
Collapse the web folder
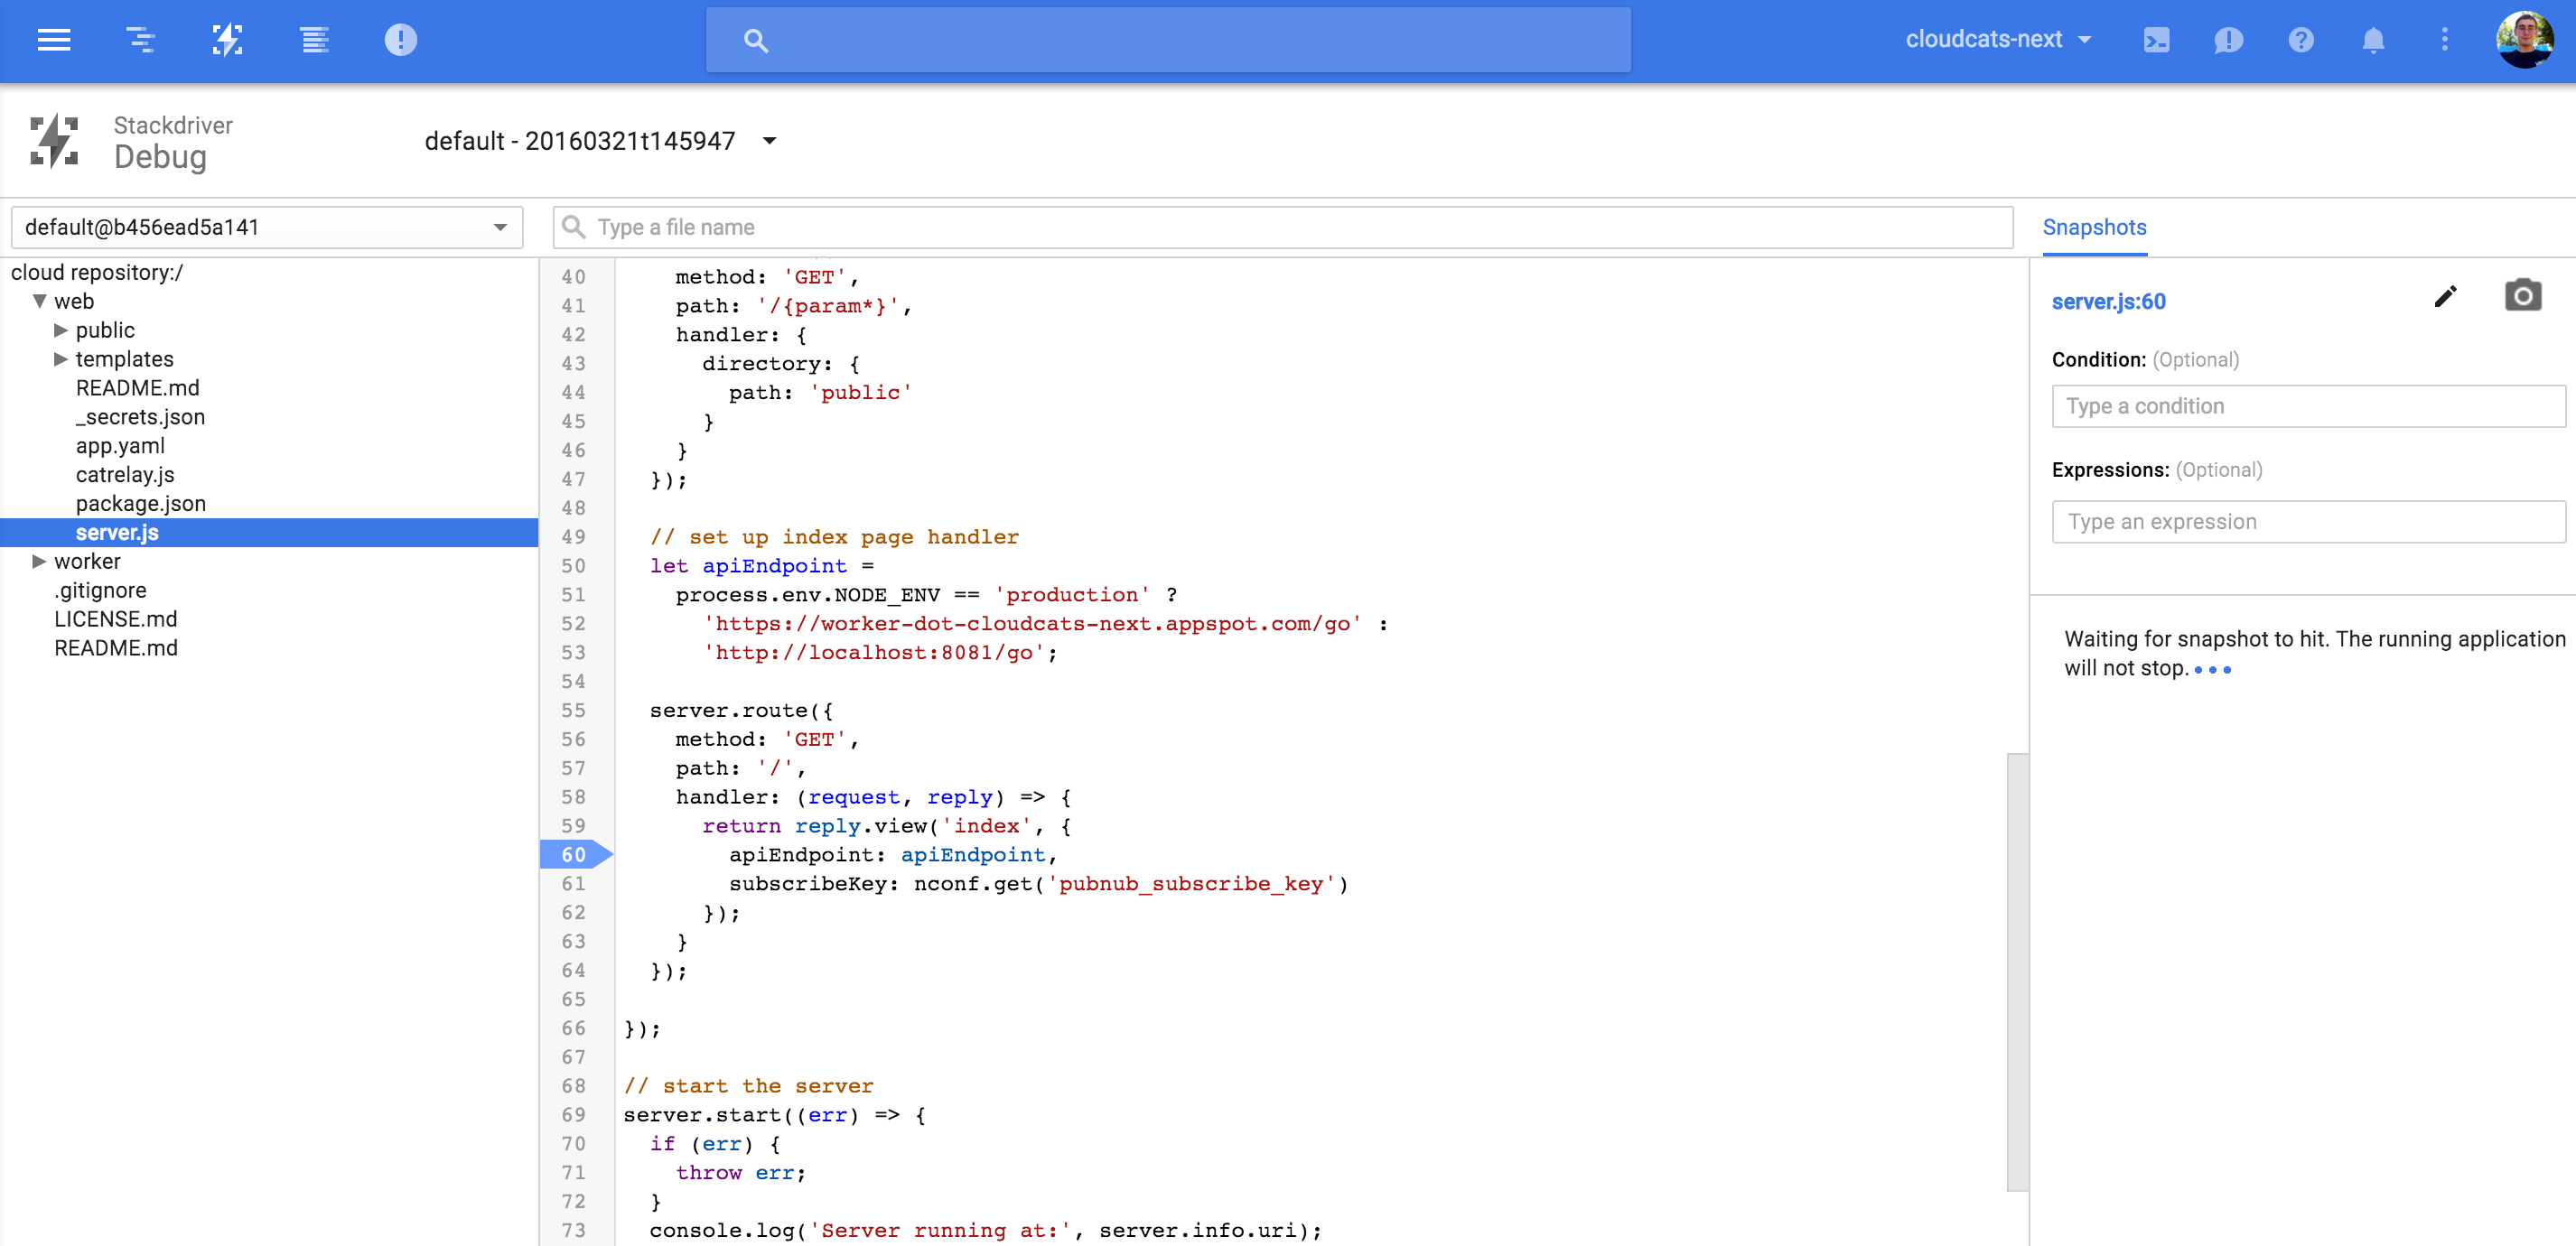coord(40,301)
